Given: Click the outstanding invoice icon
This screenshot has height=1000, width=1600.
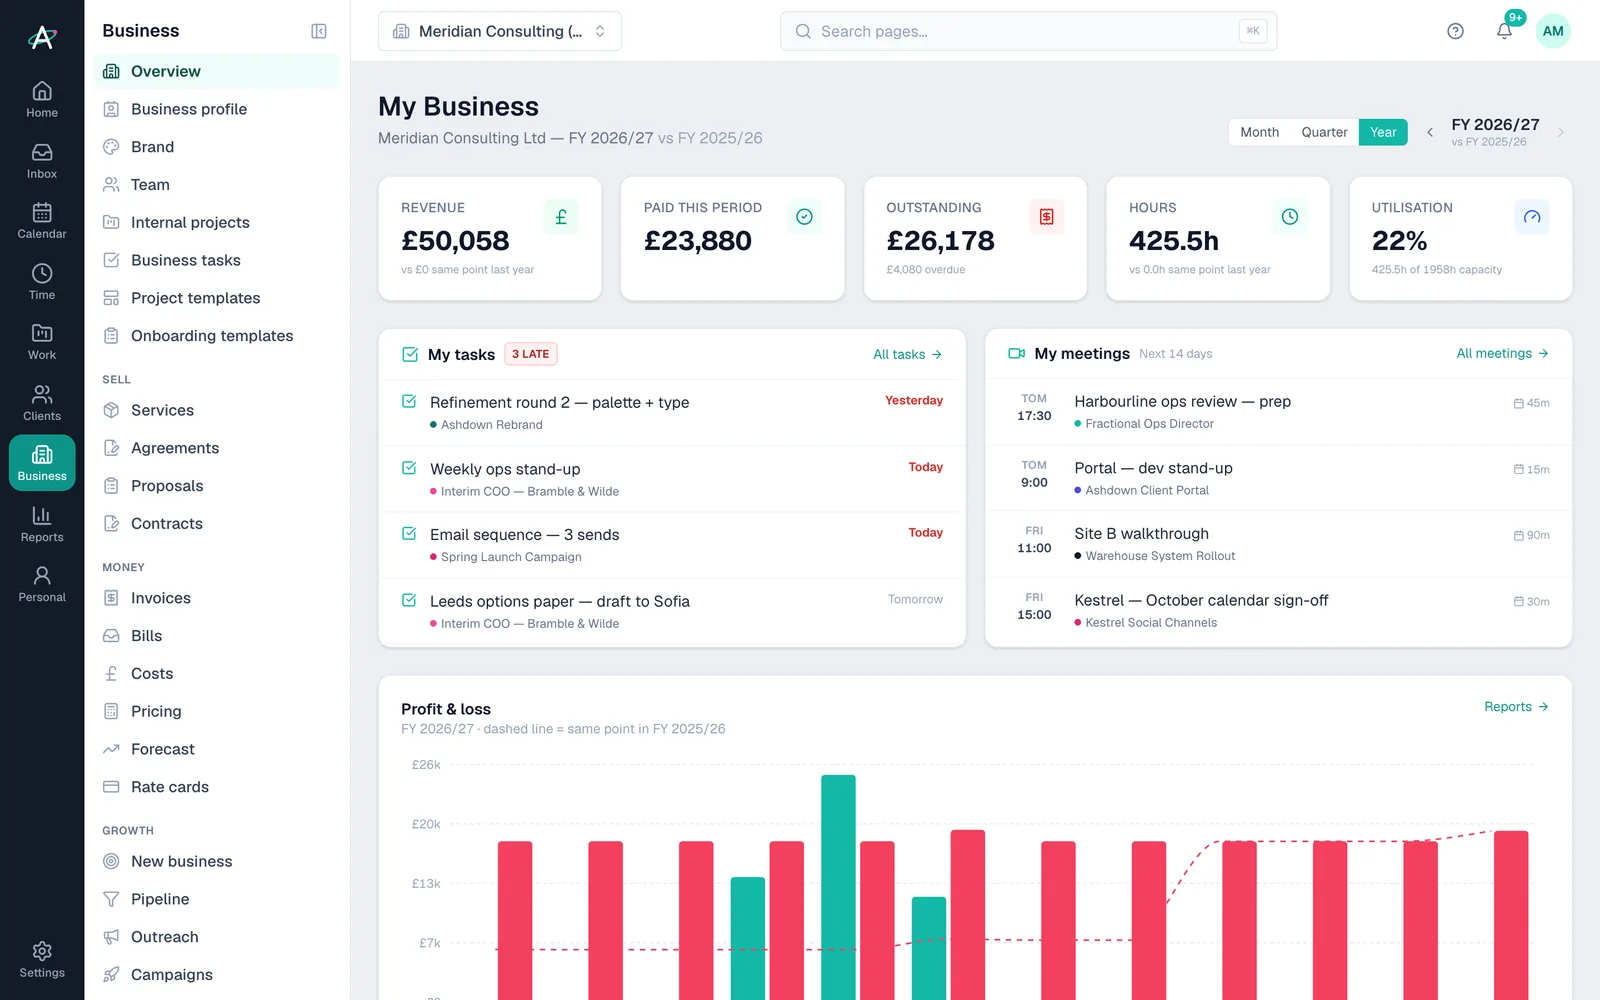Looking at the screenshot, I should tap(1046, 217).
